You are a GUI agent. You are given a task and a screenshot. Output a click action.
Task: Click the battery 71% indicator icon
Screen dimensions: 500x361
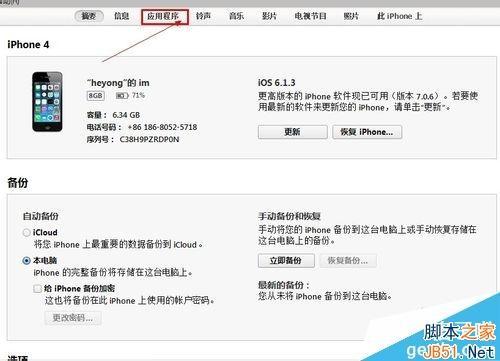pyautogui.click(x=122, y=96)
